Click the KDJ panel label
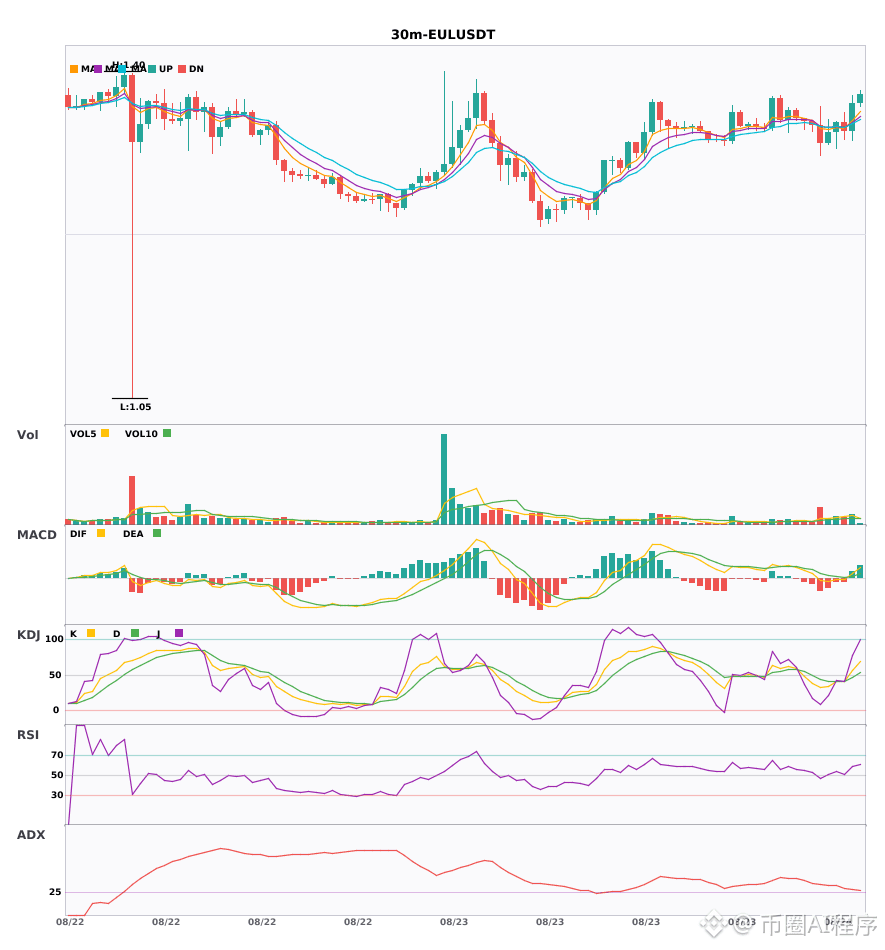Image resolution: width=885 pixels, height=950 pixels. coord(28,635)
